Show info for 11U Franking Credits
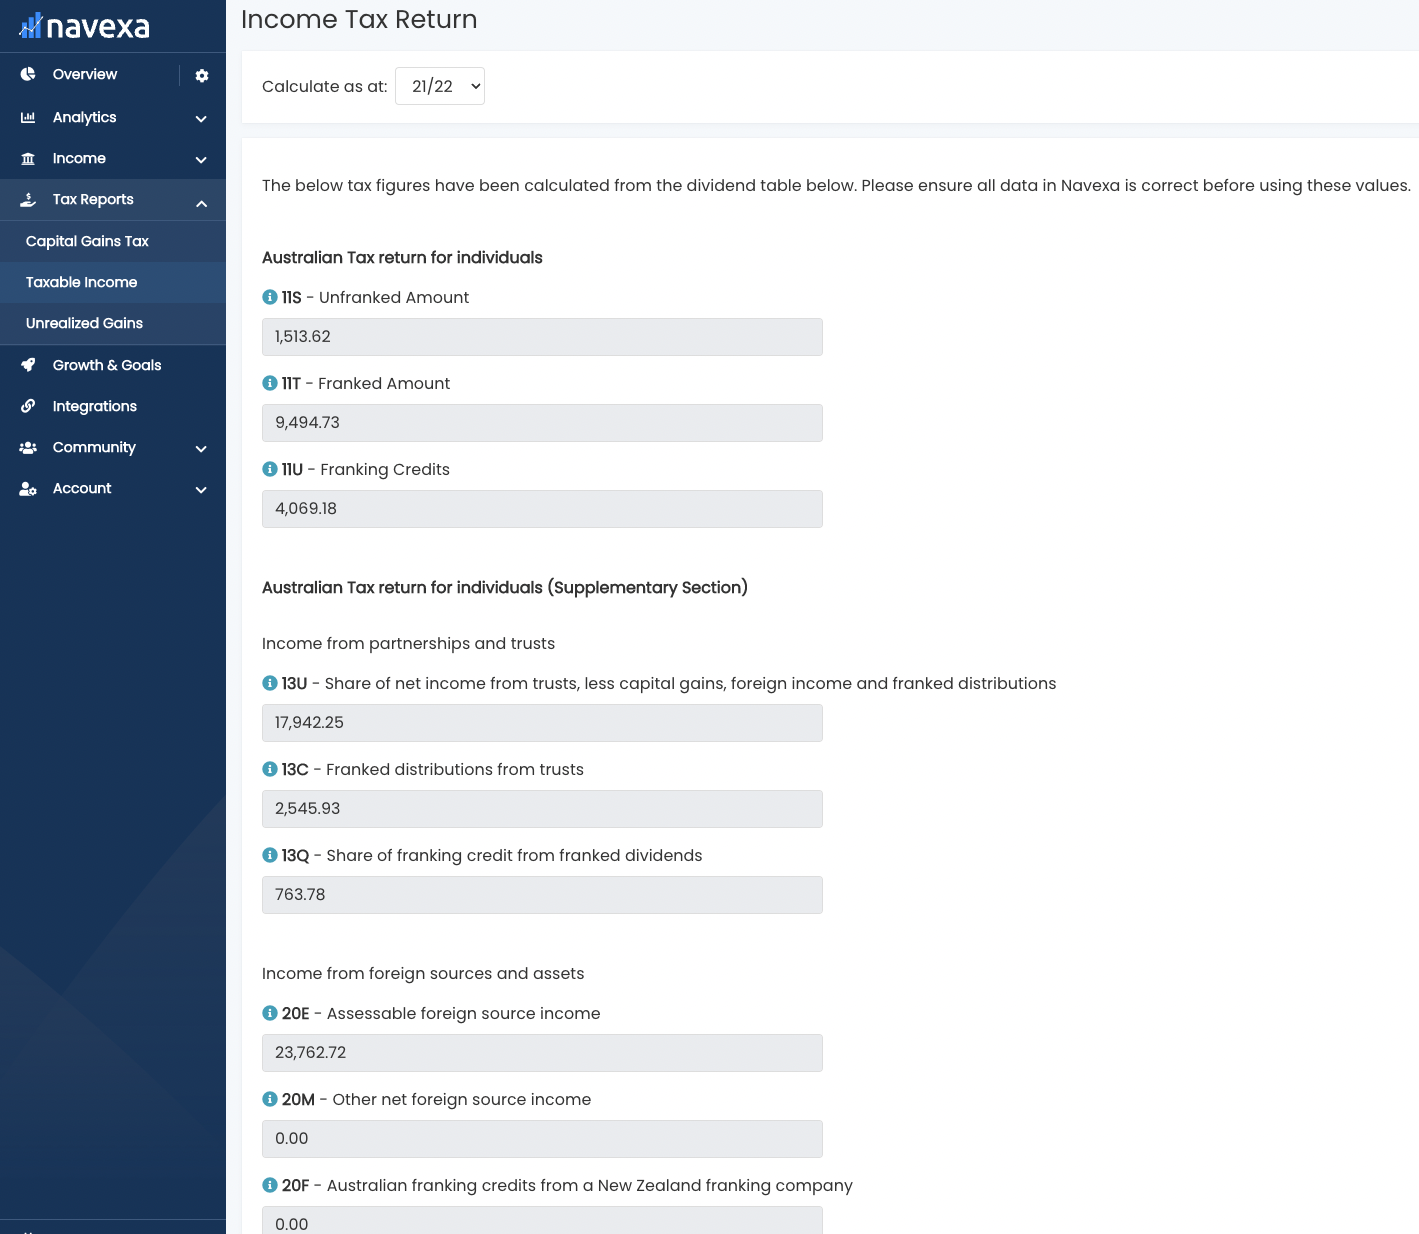 (x=270, y=469)
